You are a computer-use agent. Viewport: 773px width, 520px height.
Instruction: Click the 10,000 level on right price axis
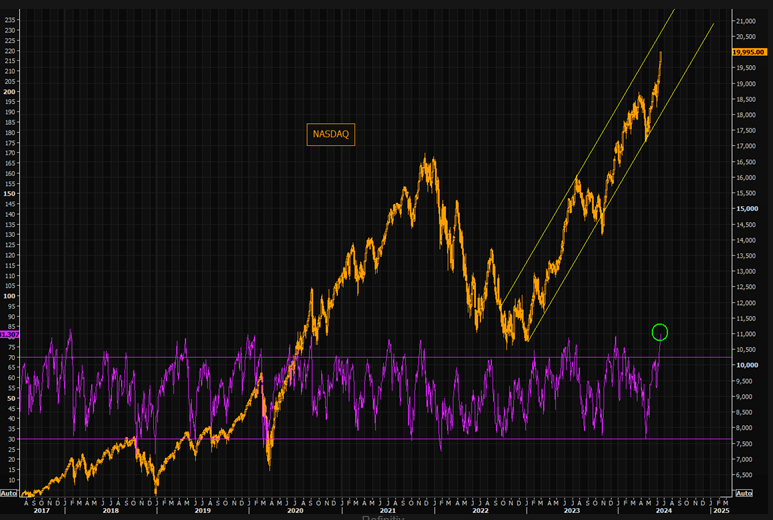click(748, 365)
